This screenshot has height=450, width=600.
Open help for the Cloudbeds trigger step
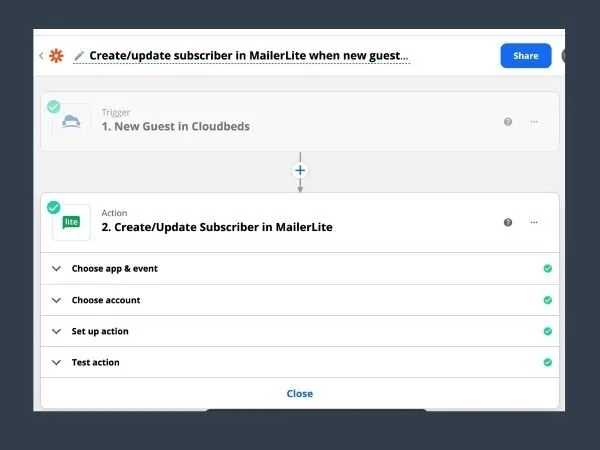tap(508, 122)
